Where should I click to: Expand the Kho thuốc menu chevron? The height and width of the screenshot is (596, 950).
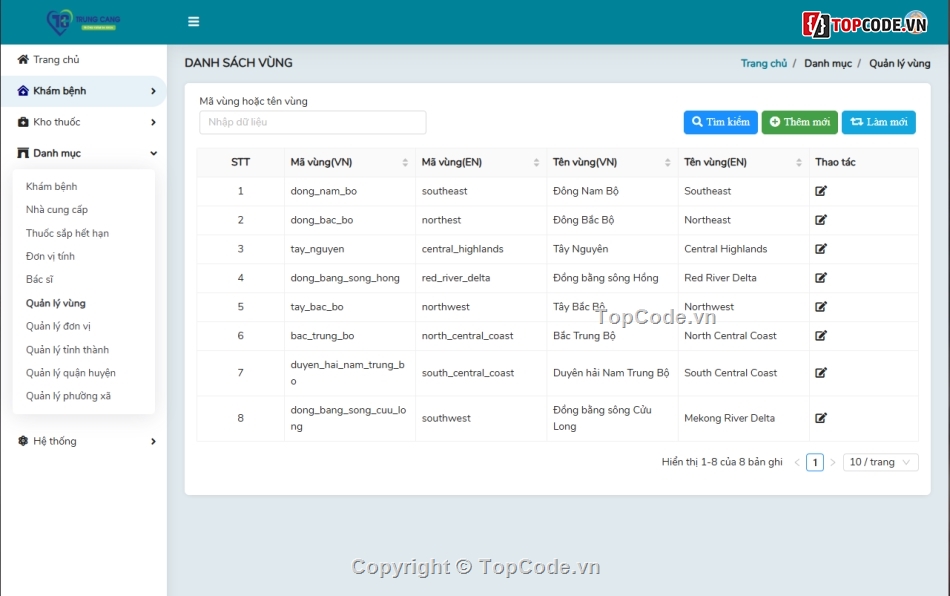click(x=153, y=122)
